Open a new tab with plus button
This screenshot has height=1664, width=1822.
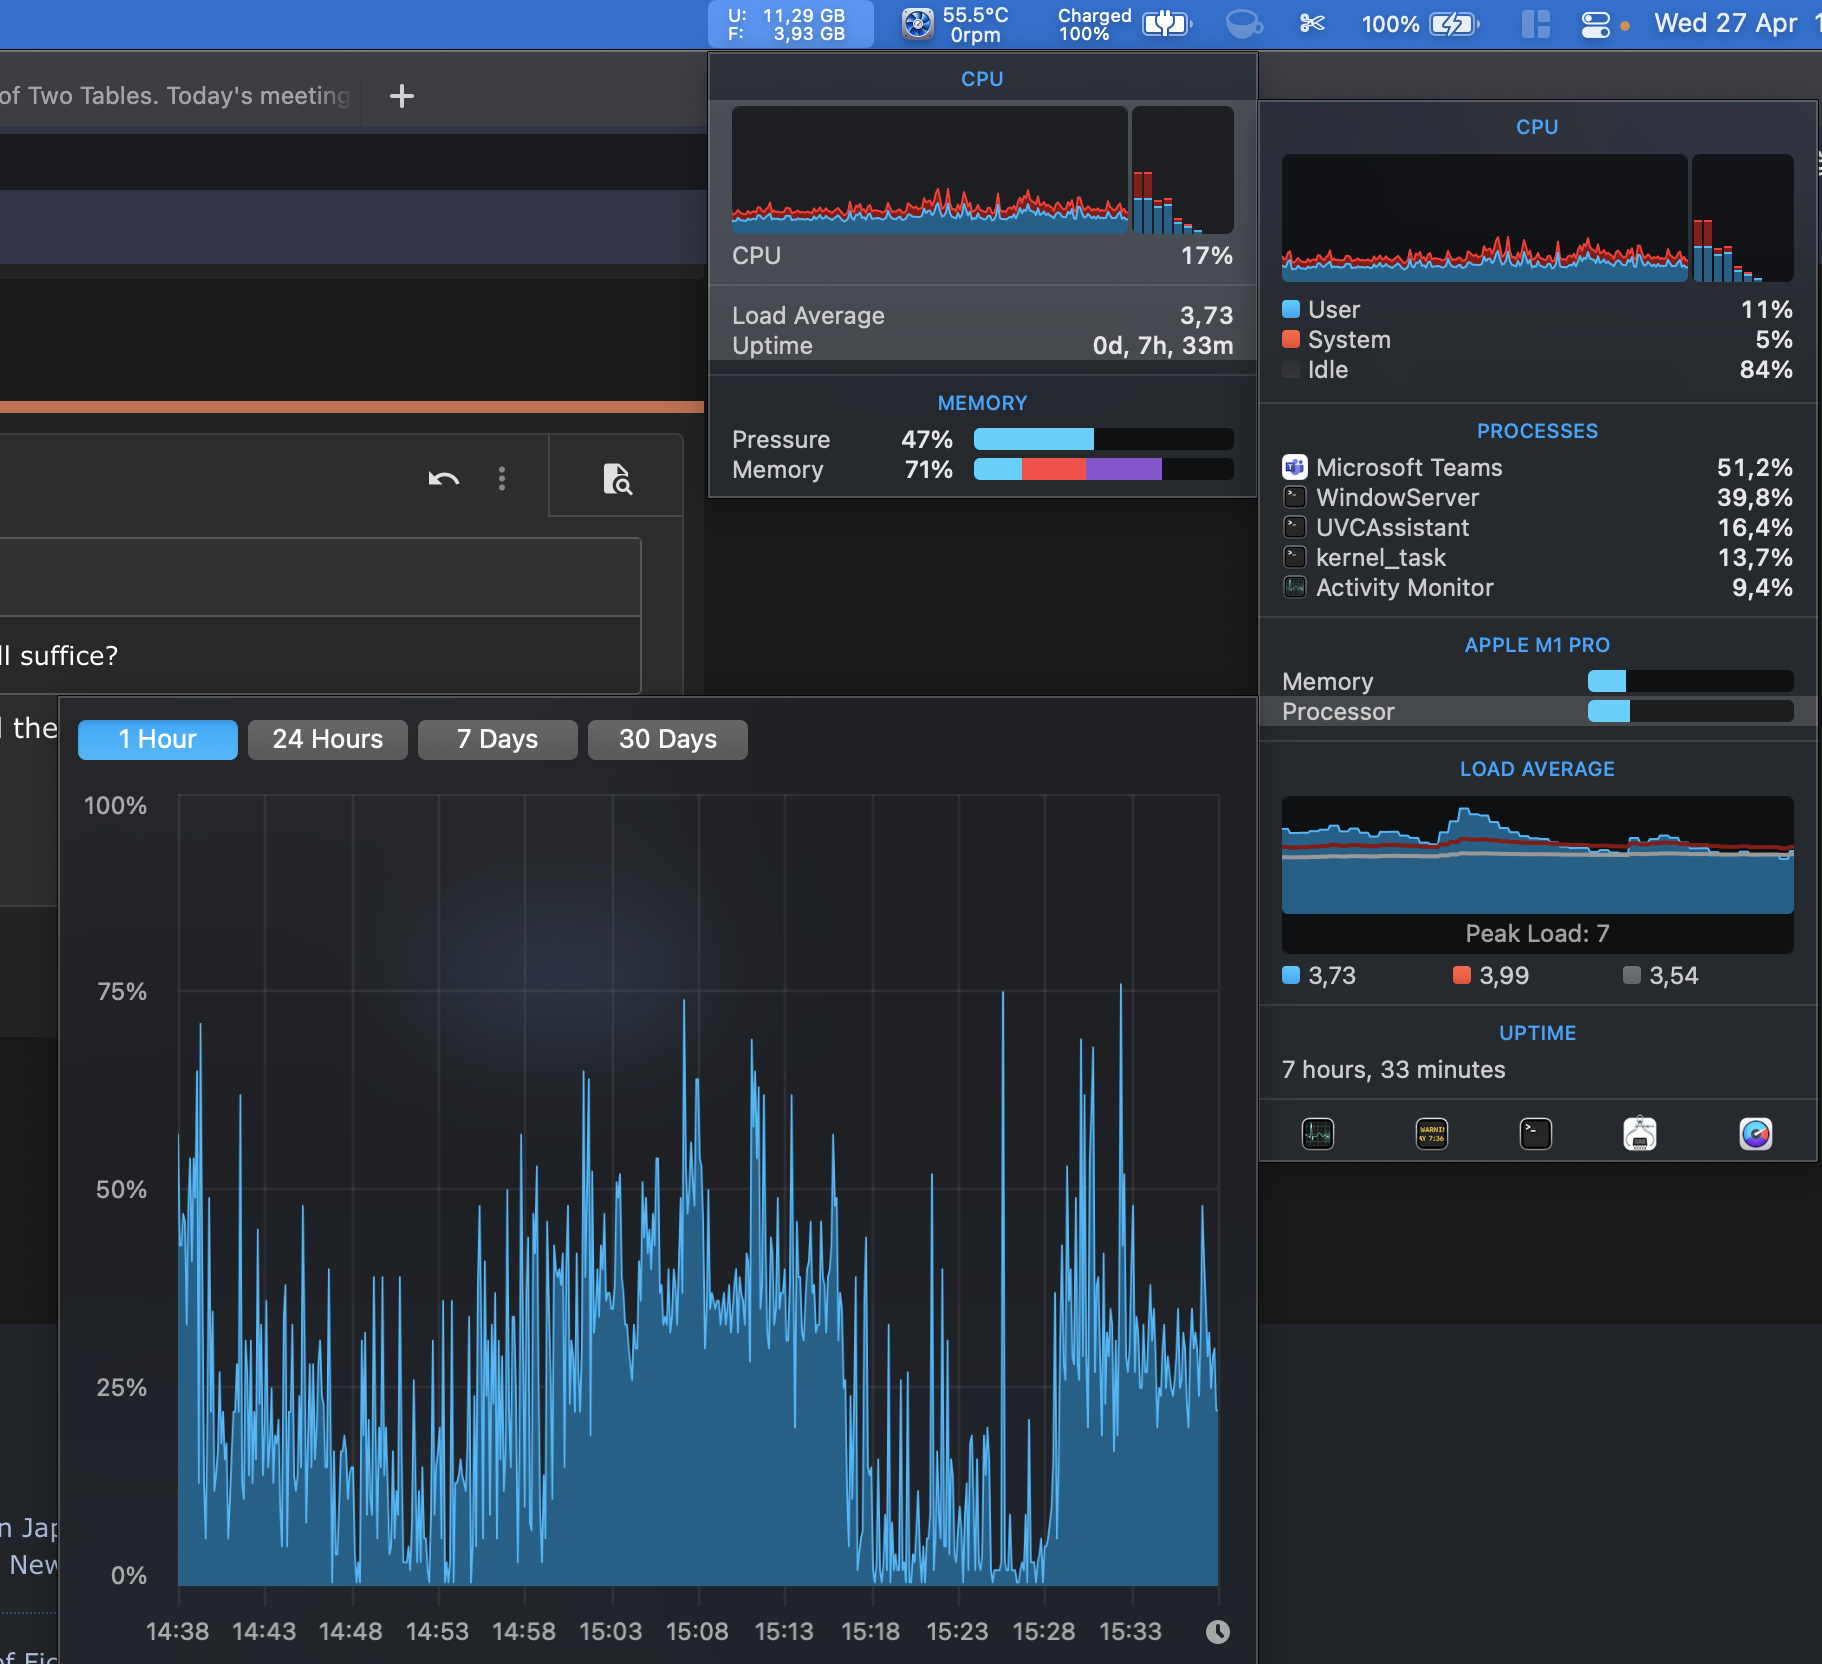[x=401, y=96]
